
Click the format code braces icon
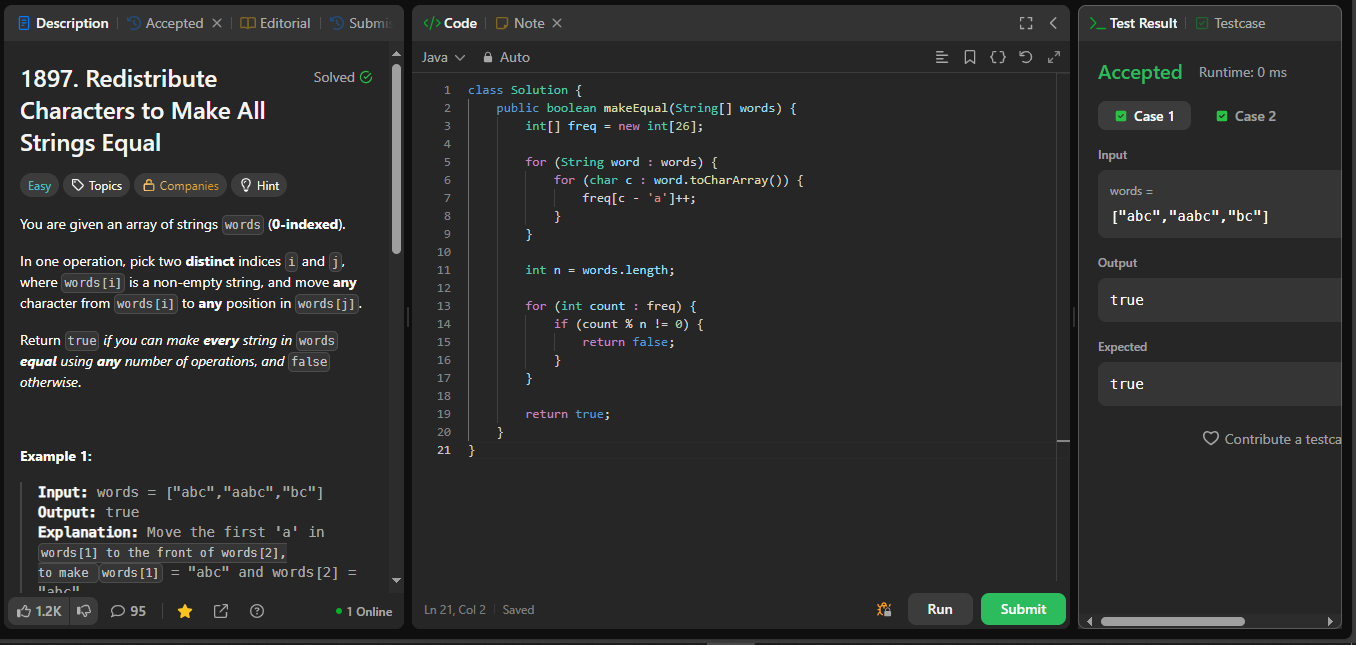point(997,58)
